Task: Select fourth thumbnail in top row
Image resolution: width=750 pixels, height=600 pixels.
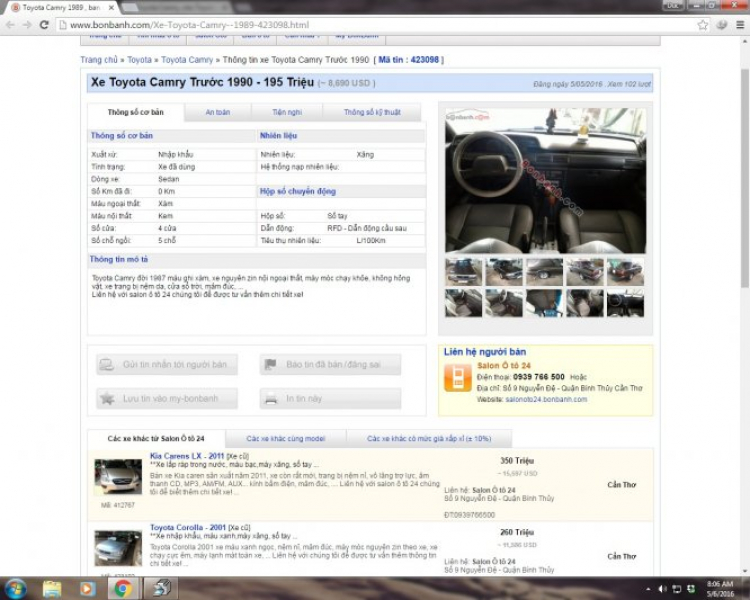Action: point(585,272)
